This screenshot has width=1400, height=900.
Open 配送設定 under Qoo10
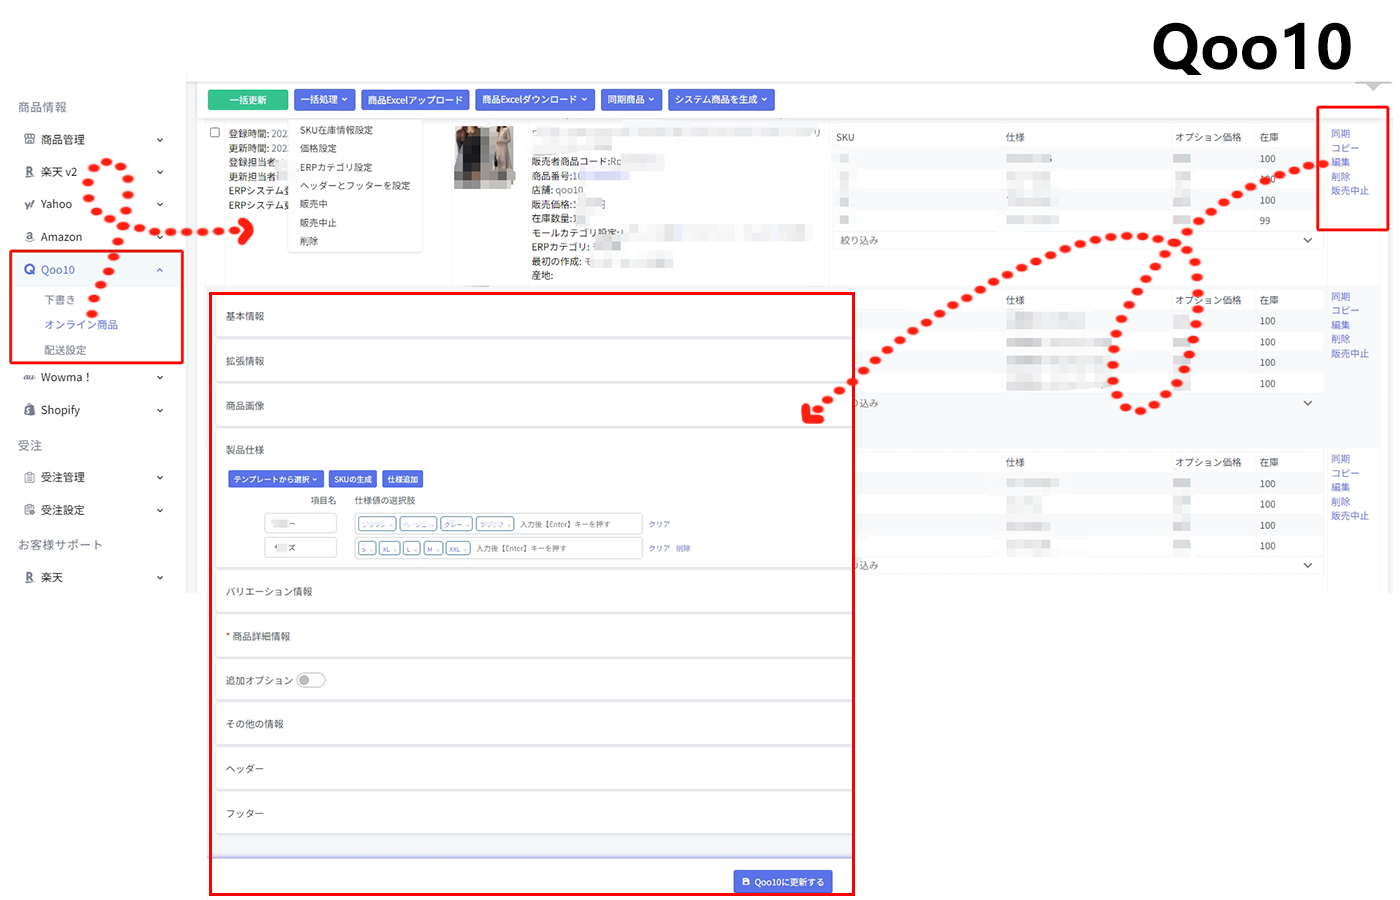(x=65, y=350)
